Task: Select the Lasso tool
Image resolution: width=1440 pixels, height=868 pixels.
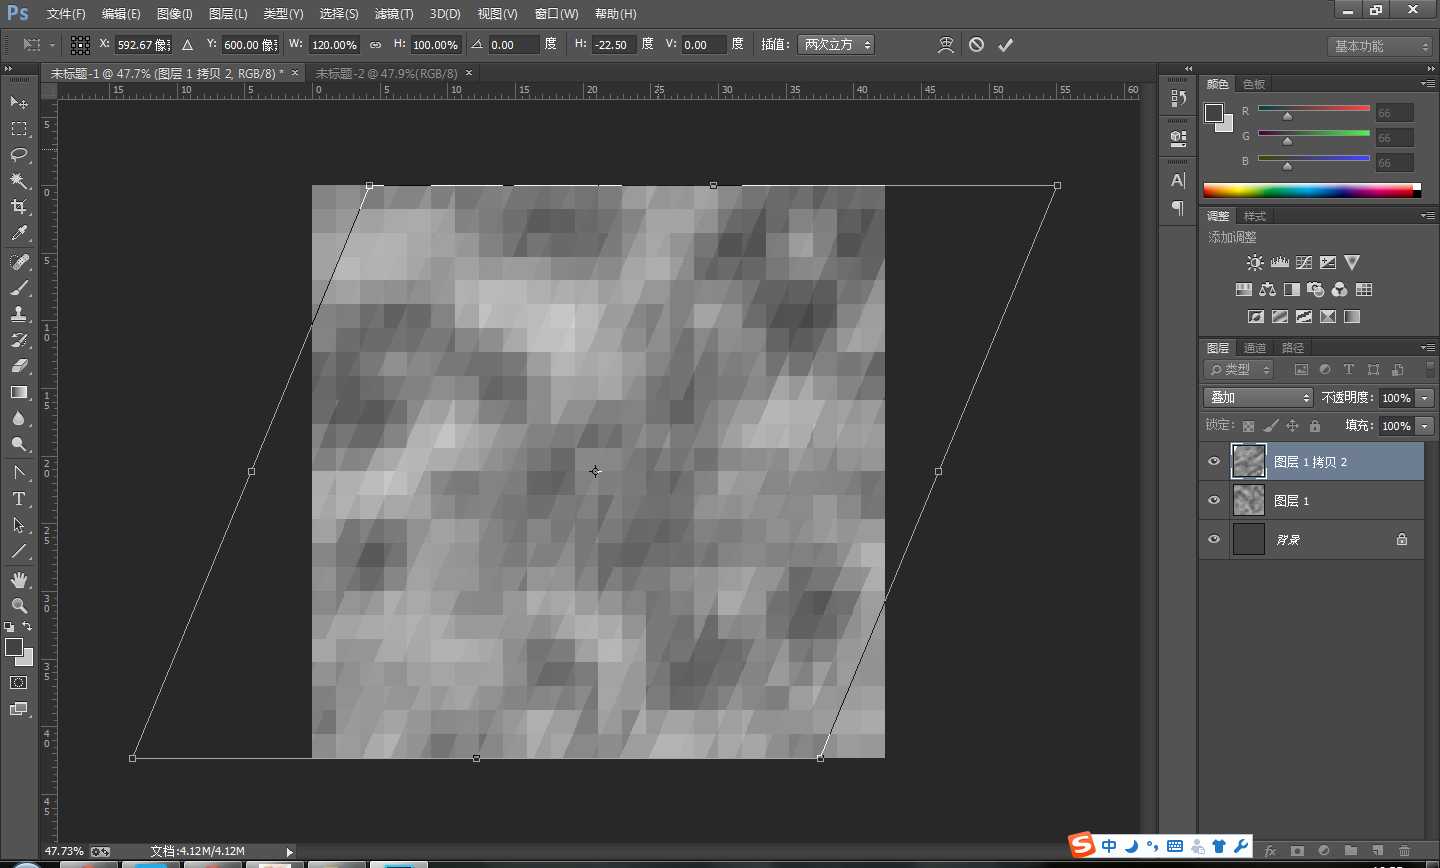Action: (19, 155)
